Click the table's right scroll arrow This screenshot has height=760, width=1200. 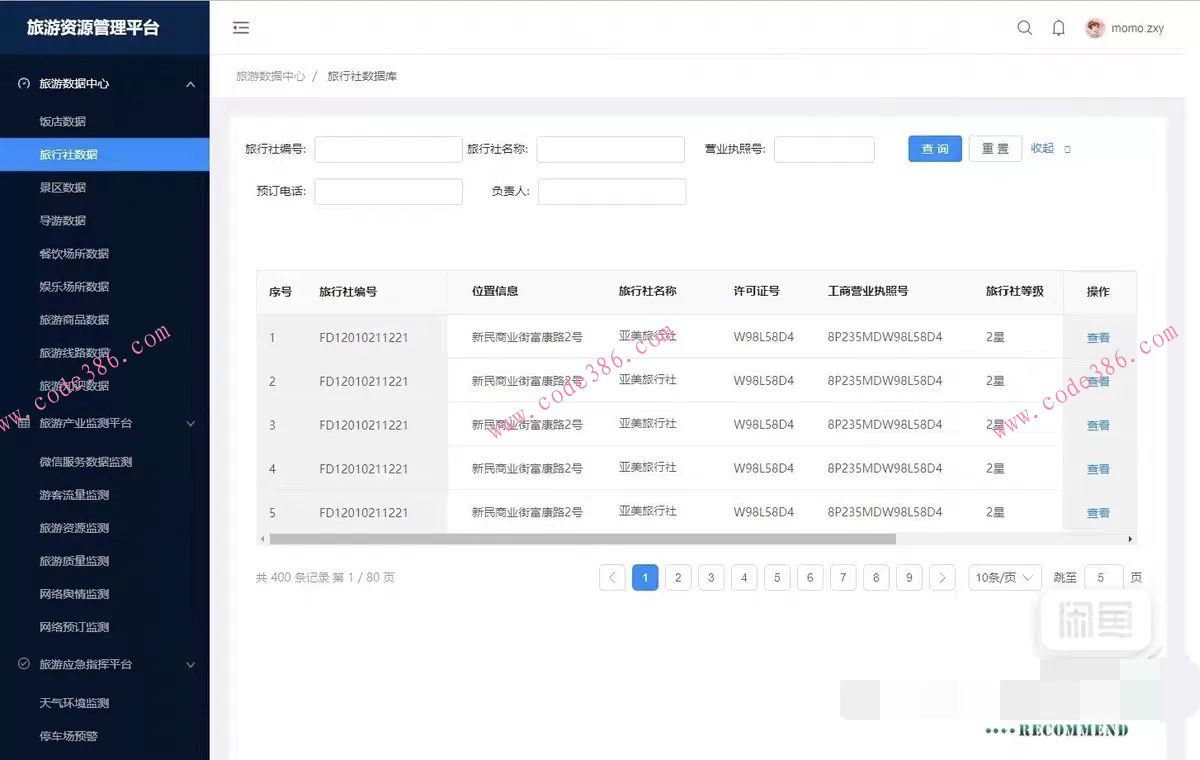pyautogui.click(x=1130, y=539)
